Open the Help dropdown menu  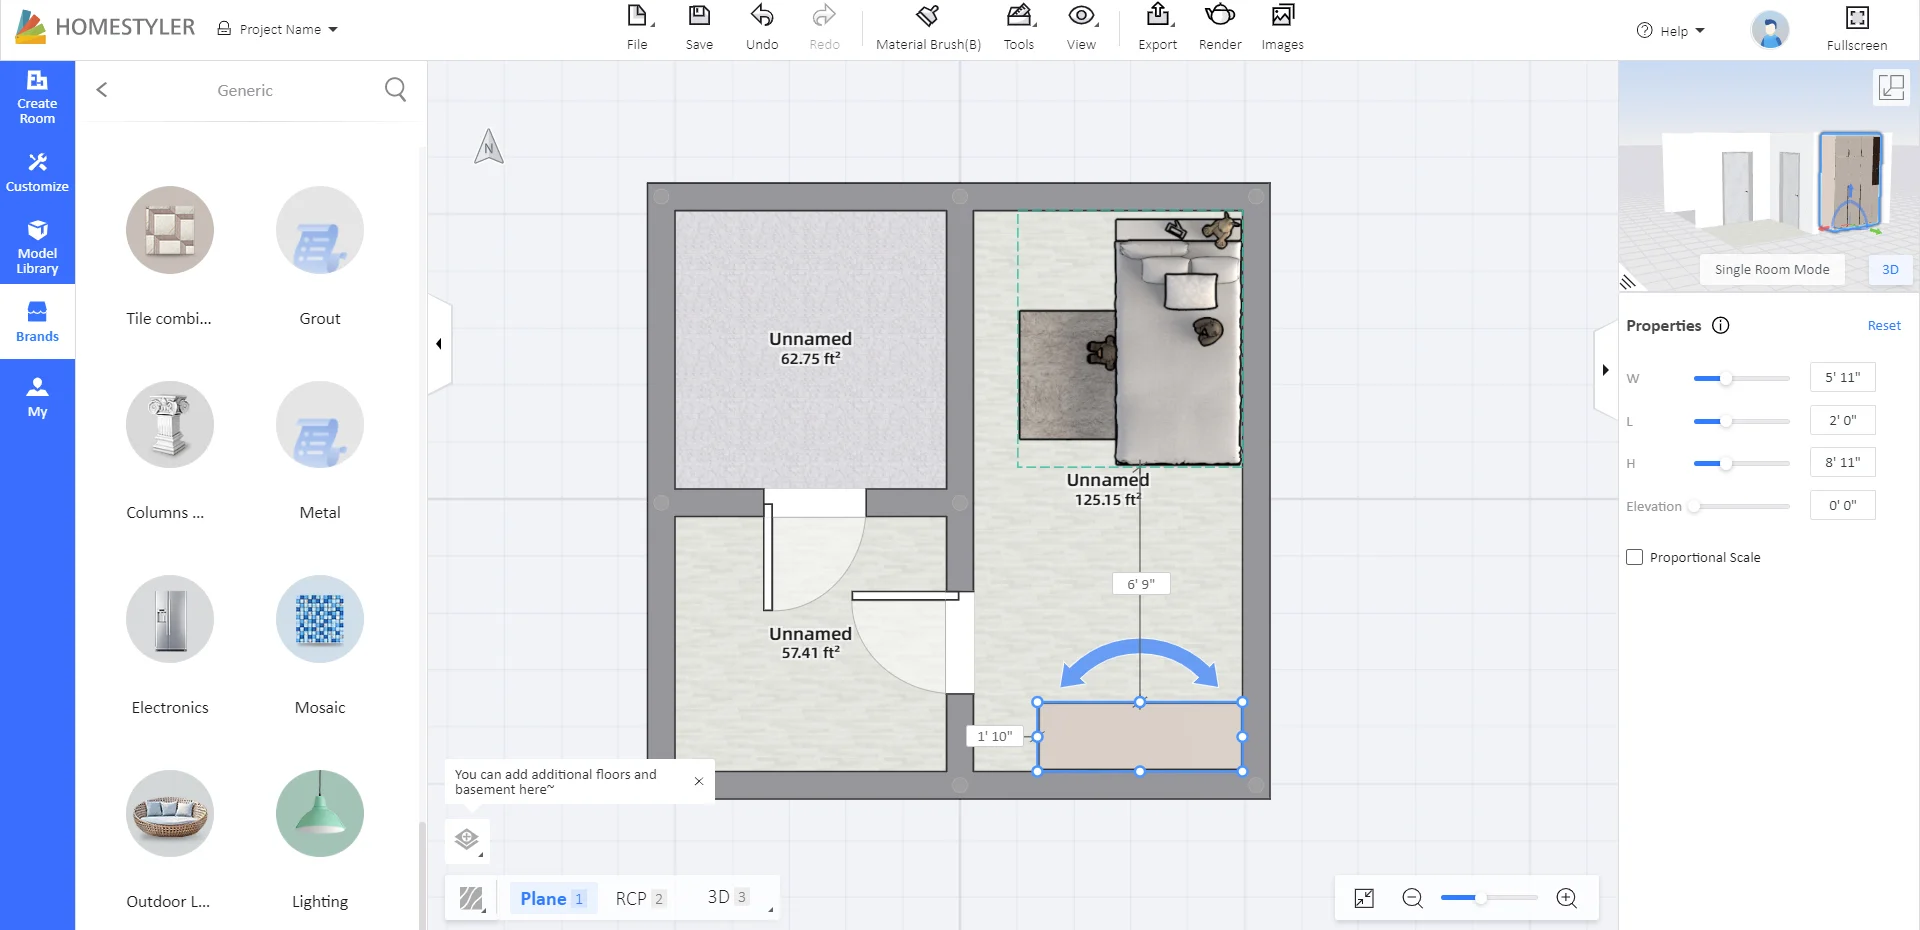click(x=1671, y=30)
